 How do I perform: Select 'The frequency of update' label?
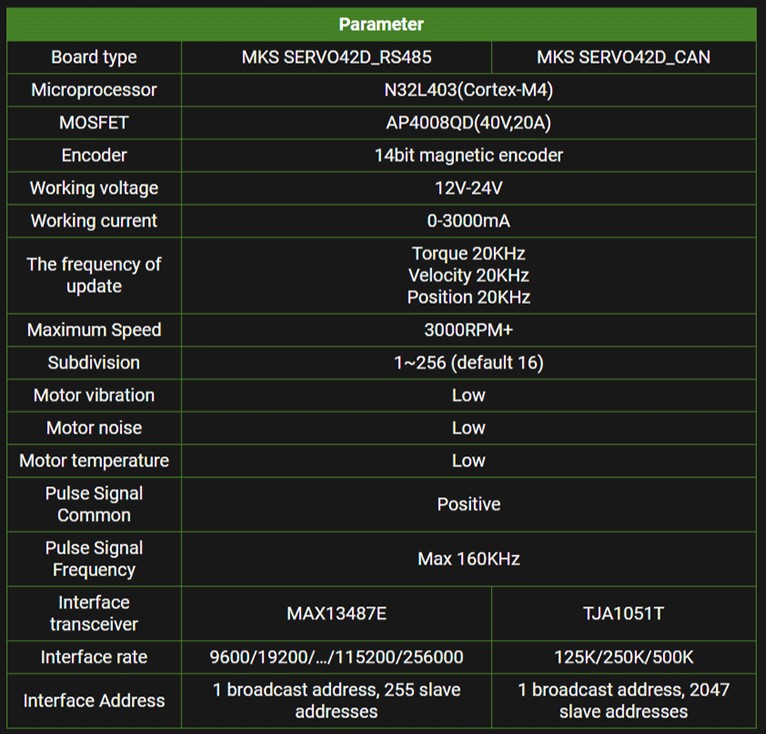(x=94, y=275)
